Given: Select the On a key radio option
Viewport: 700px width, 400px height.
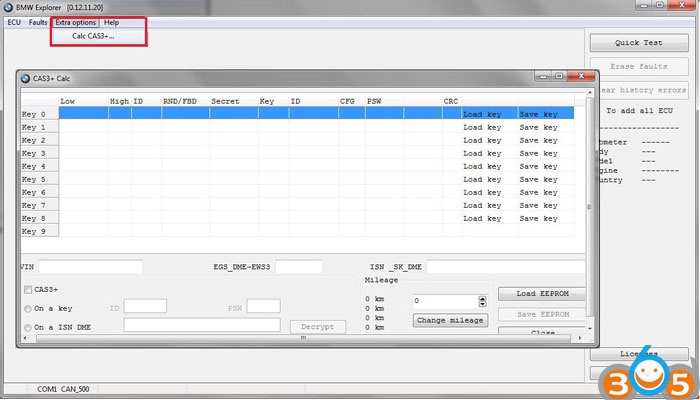Looking at the screenshot, I should point(28,308).
